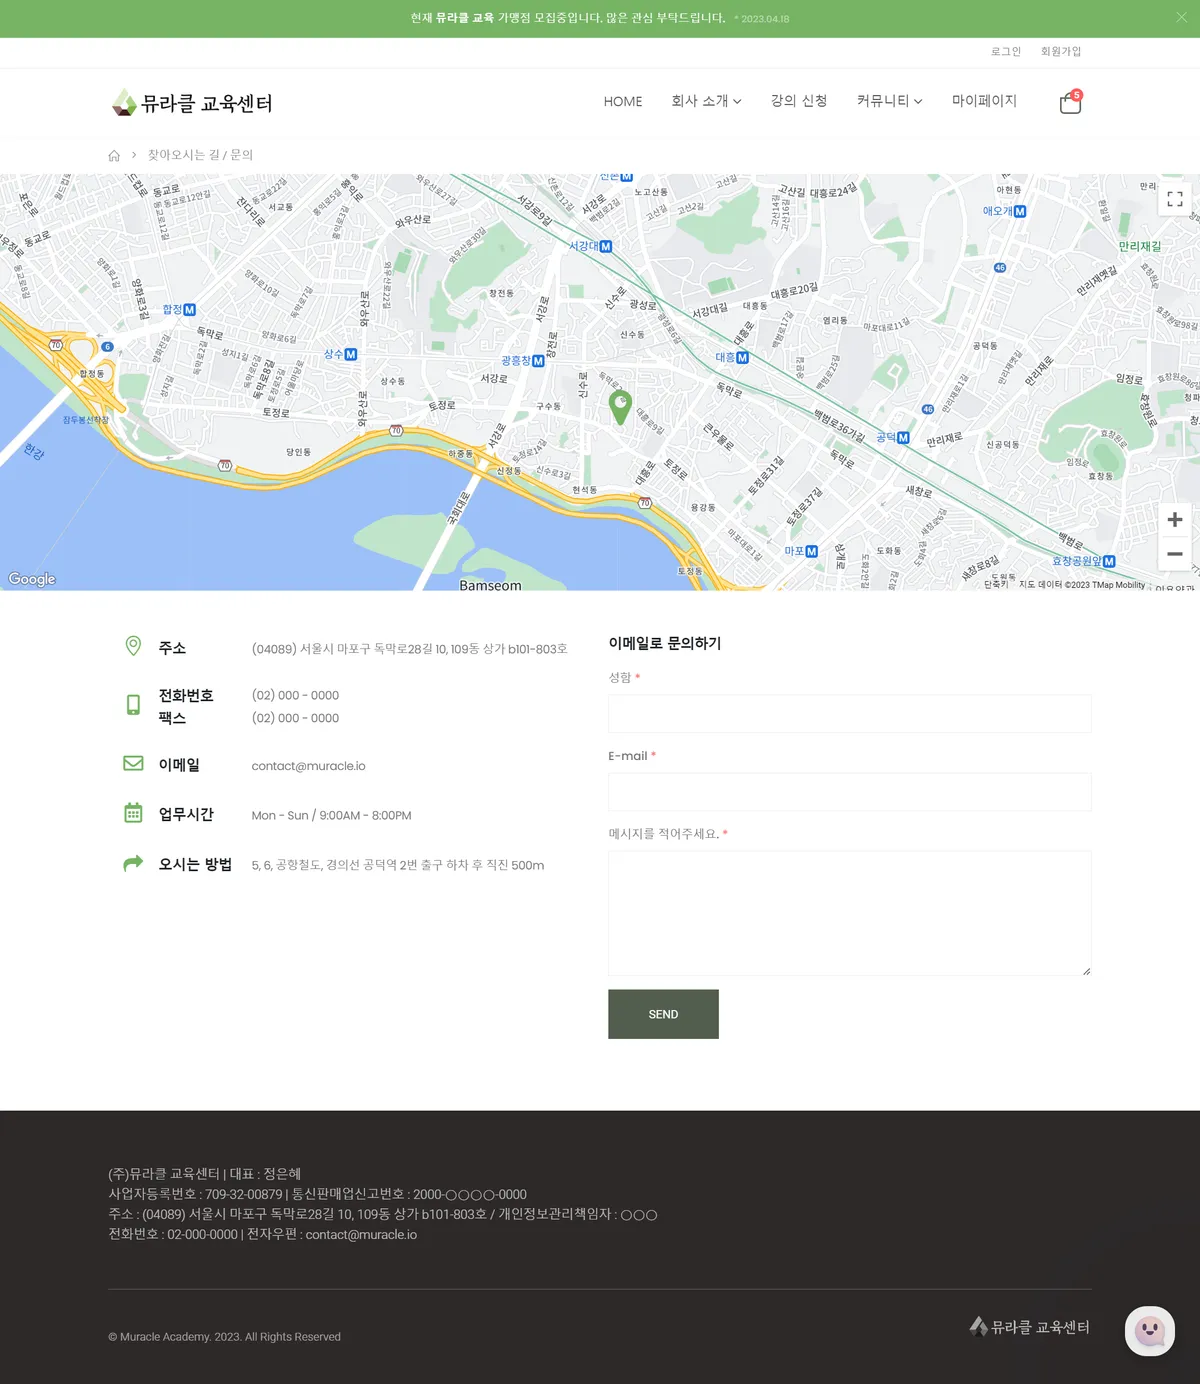Screen dimensions: 1200x1384
Task: Focus the 성함 name input field
Action: point(849,713)
